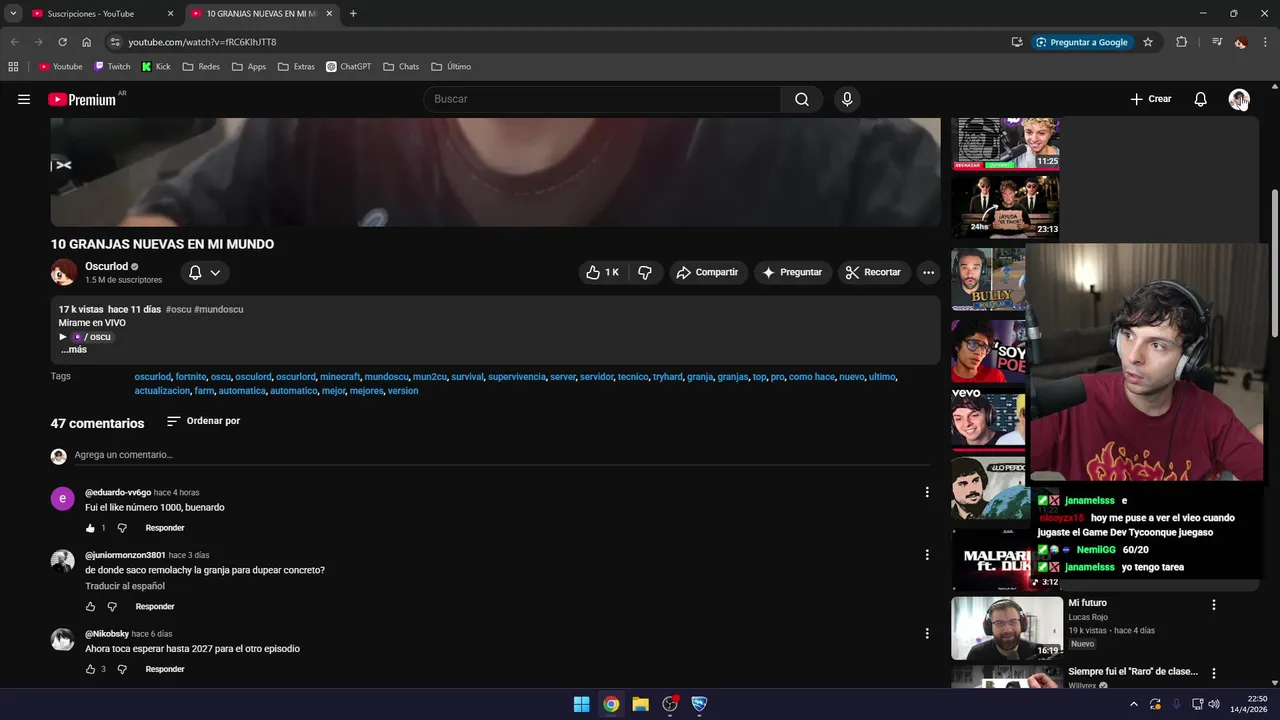Screen dimensions: 1280x720
Task: Open the browser apps grid shortcut
Action: (x=13, y=67)
